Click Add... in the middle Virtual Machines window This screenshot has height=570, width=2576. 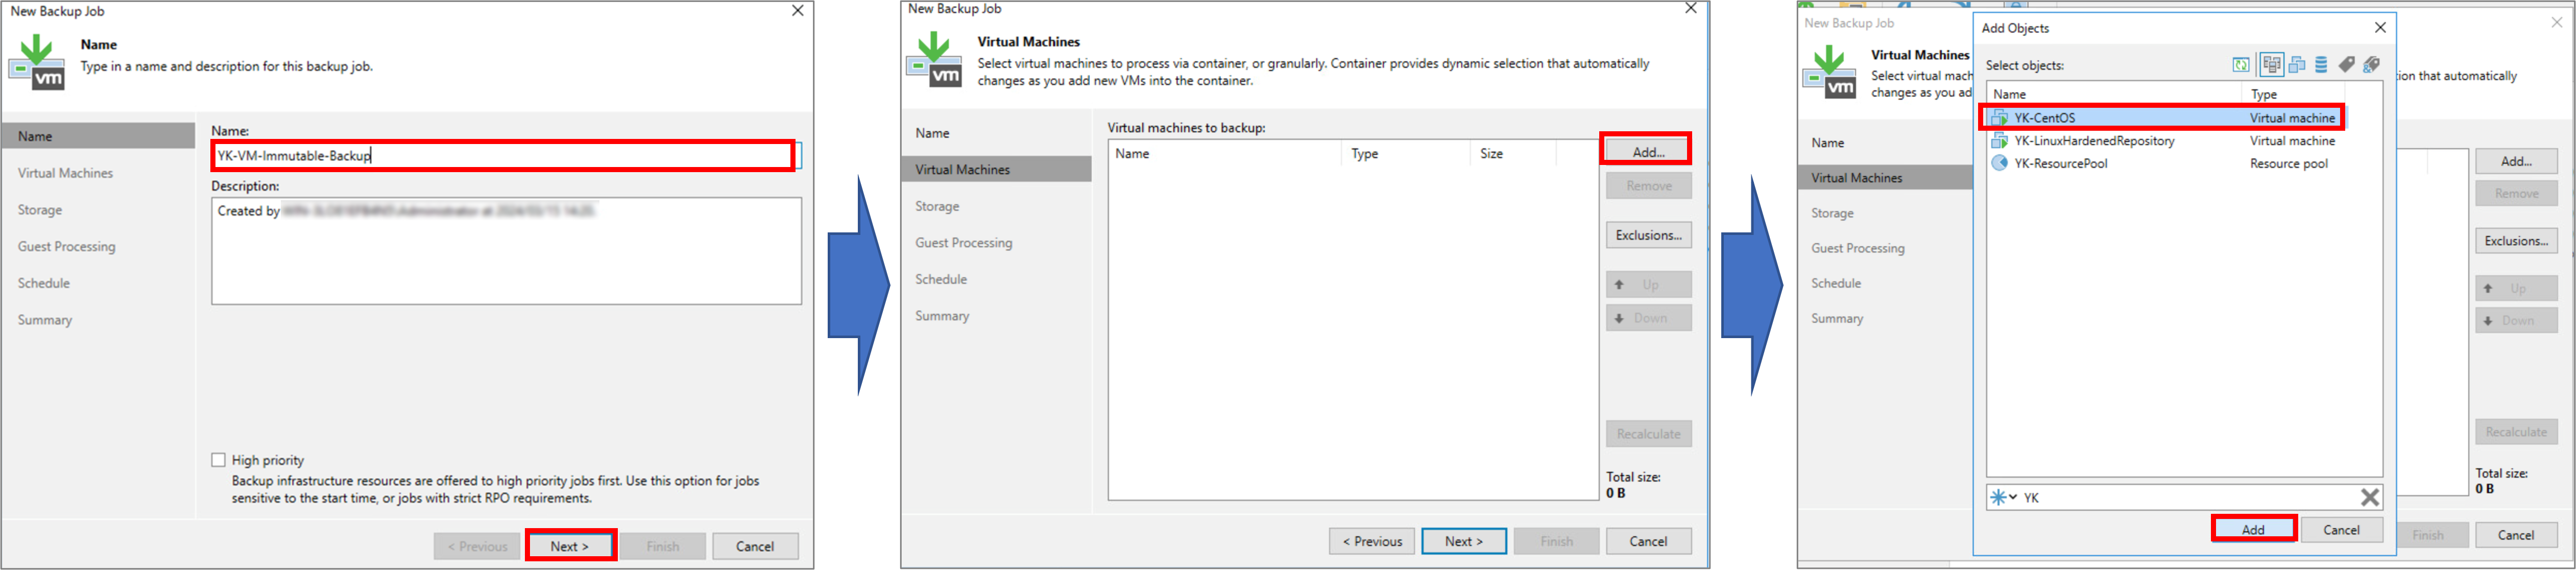coord(1648,152)
